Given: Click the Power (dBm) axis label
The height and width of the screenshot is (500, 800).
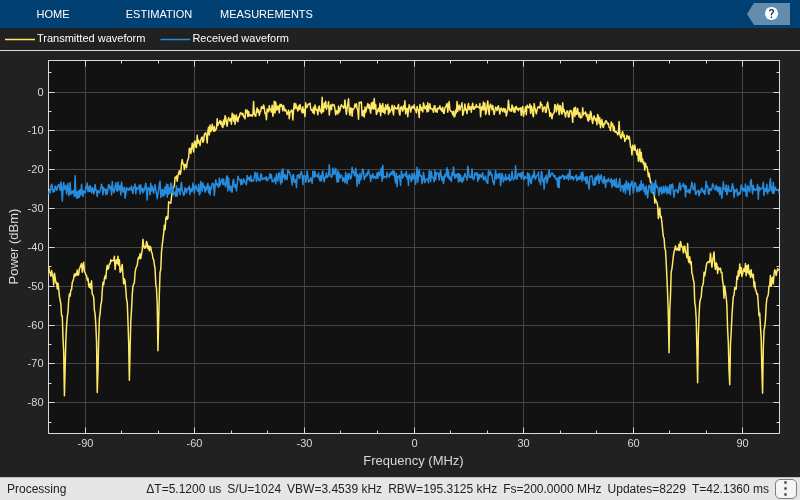Looking at the screenshot, I should 14,247.
